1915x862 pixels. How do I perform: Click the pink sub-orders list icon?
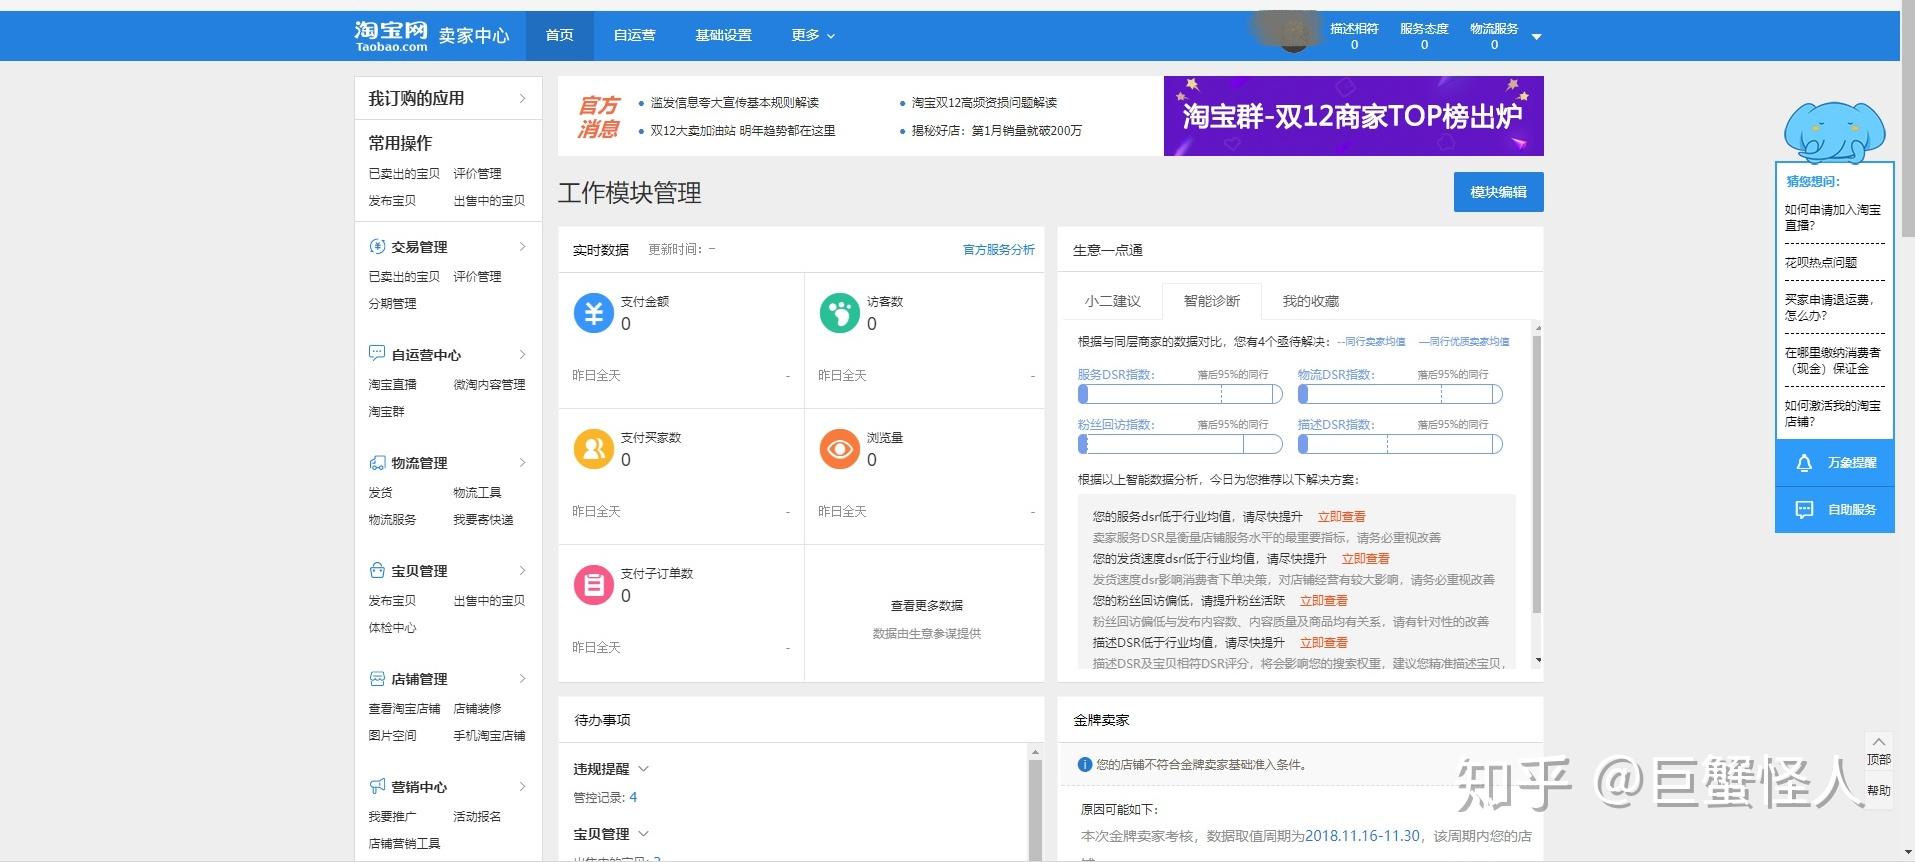[593, 585]
